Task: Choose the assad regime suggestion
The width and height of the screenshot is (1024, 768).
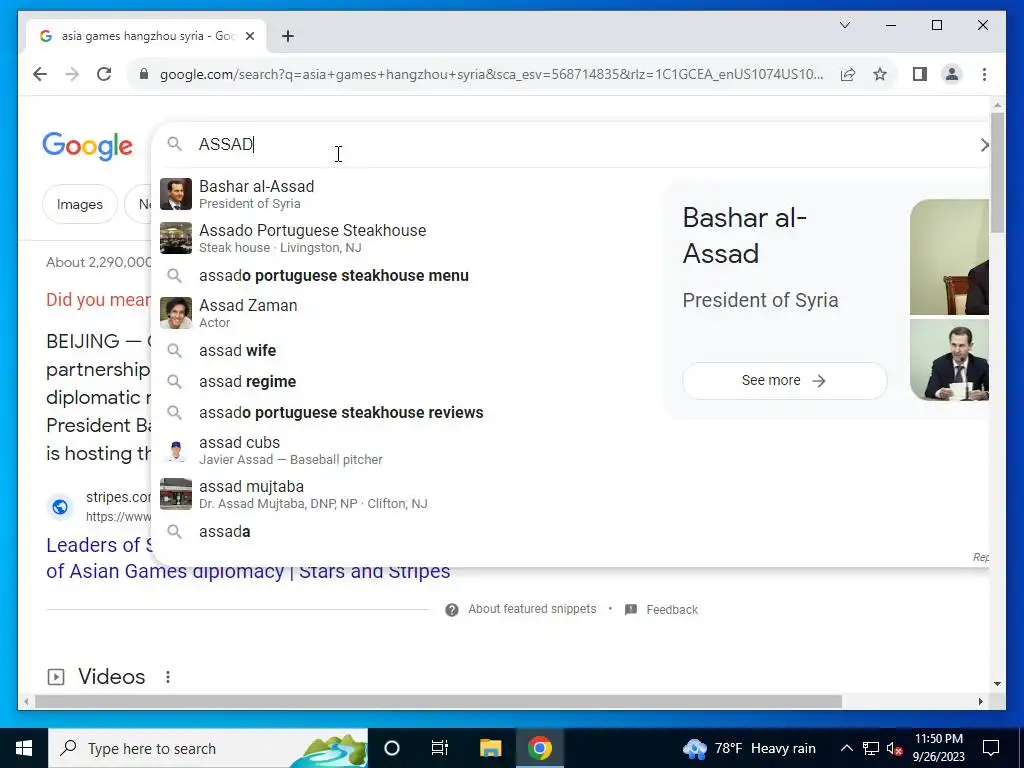Action: point(405,381)
